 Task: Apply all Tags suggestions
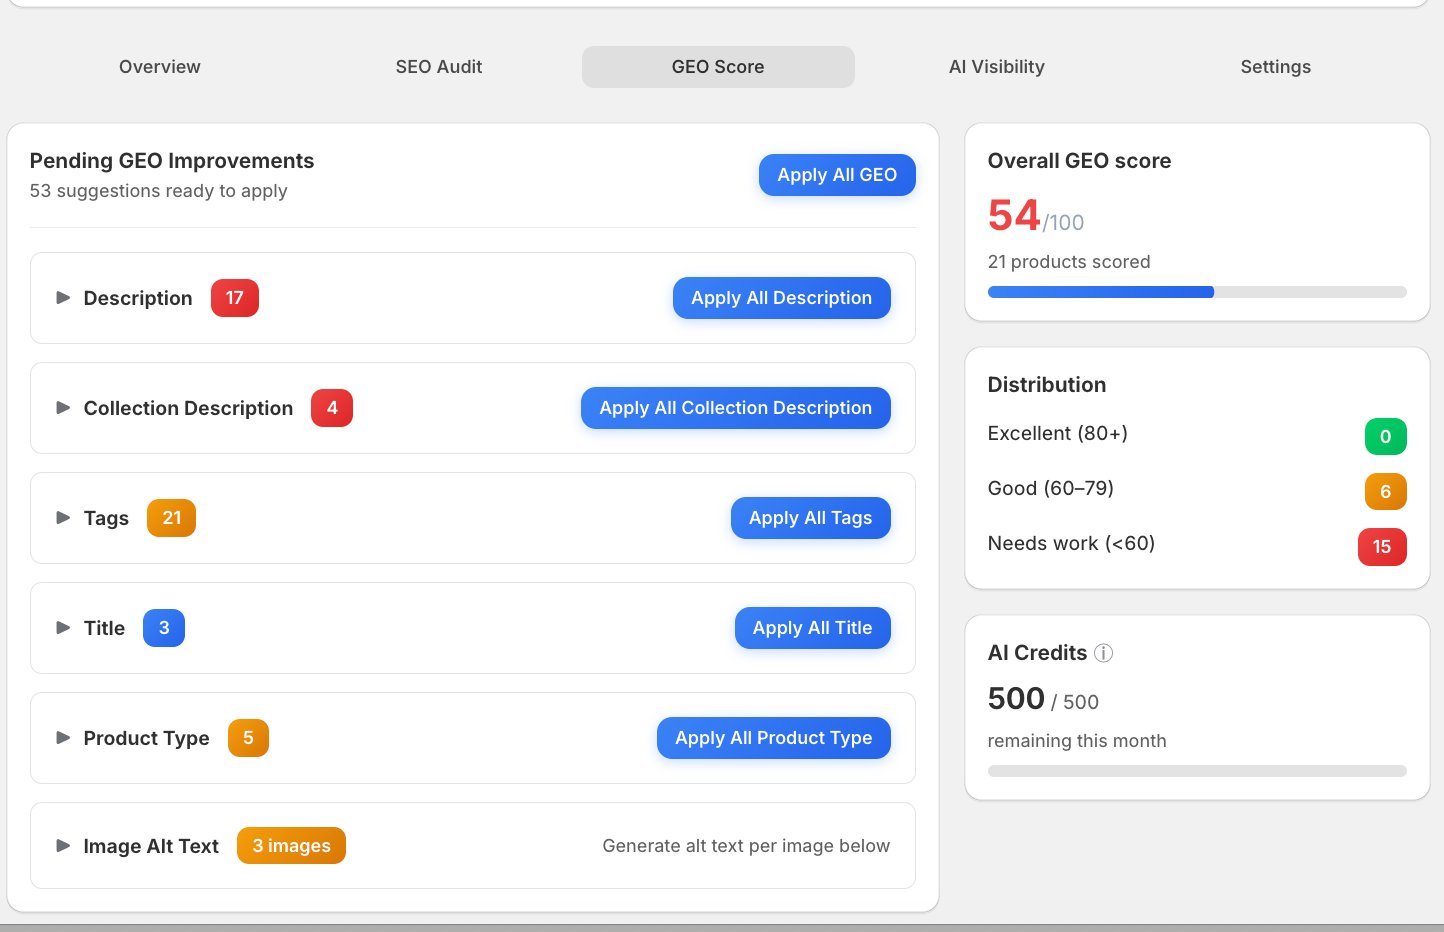810,518
